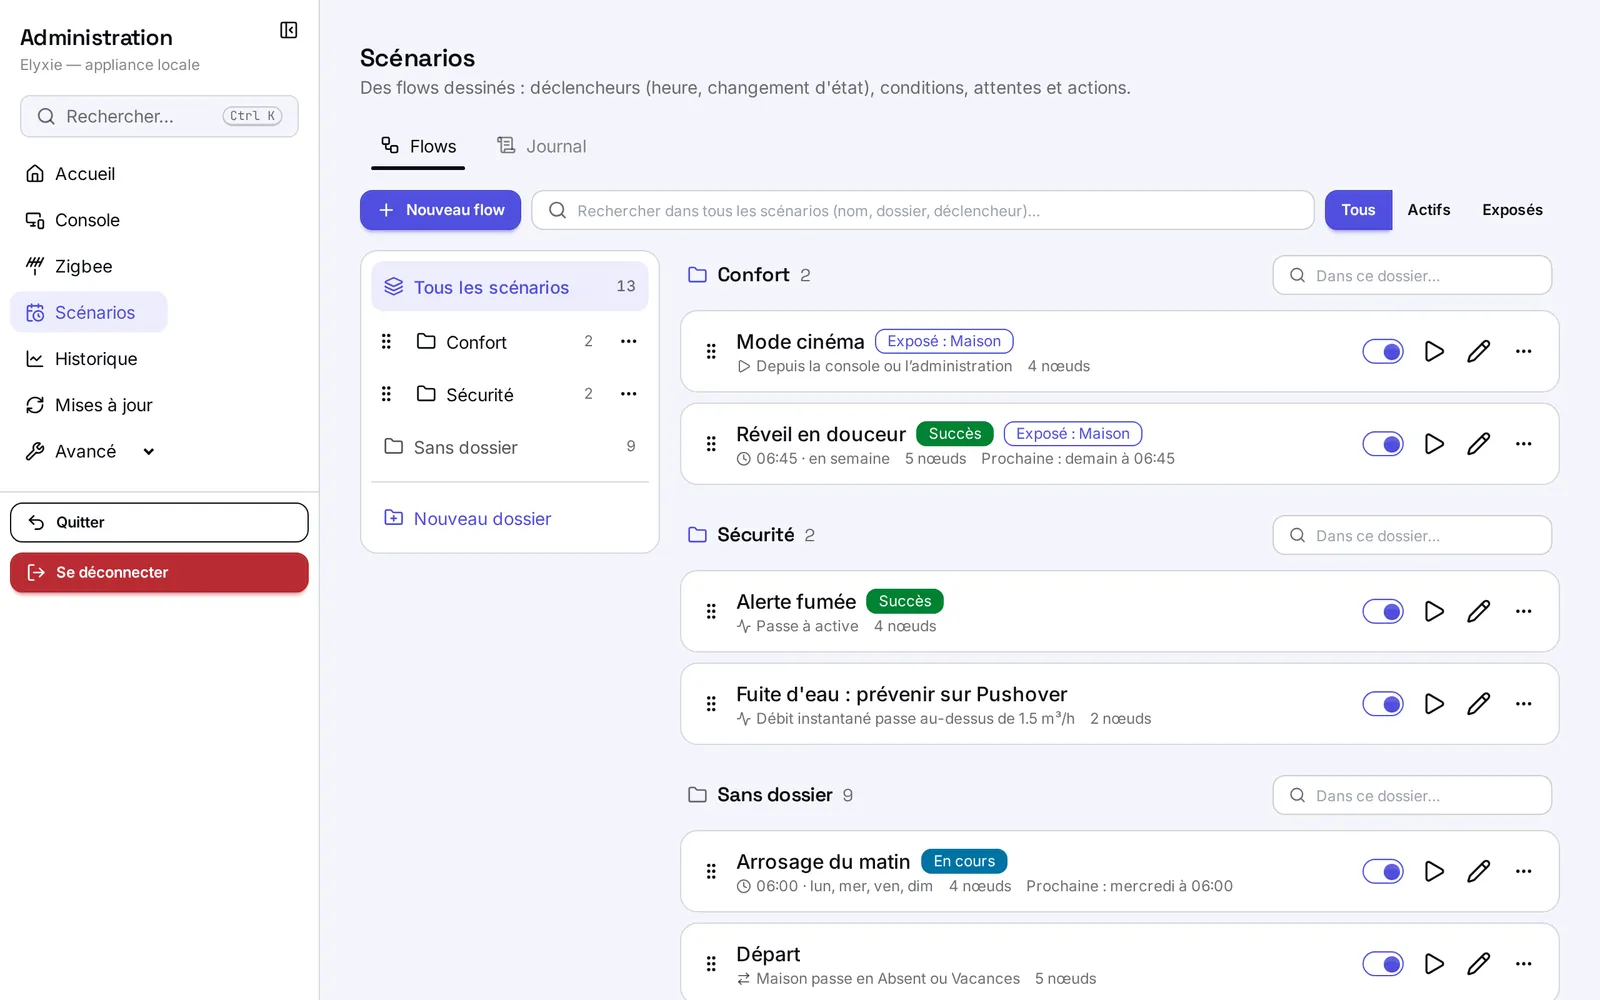This screenshot has width=1600, height=1000.
Task: Switch off the Arrosage du matin toggle
Action: (x=1383, y=871)
